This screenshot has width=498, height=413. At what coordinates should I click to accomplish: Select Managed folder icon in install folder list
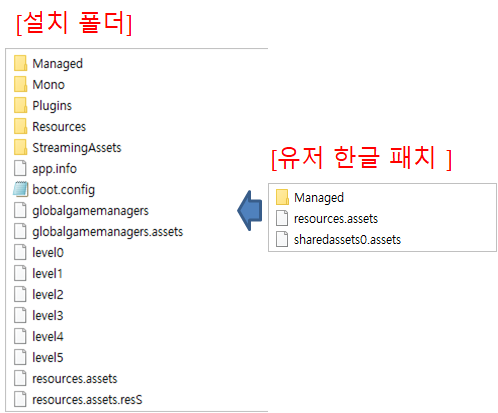[x=21, y=63]
